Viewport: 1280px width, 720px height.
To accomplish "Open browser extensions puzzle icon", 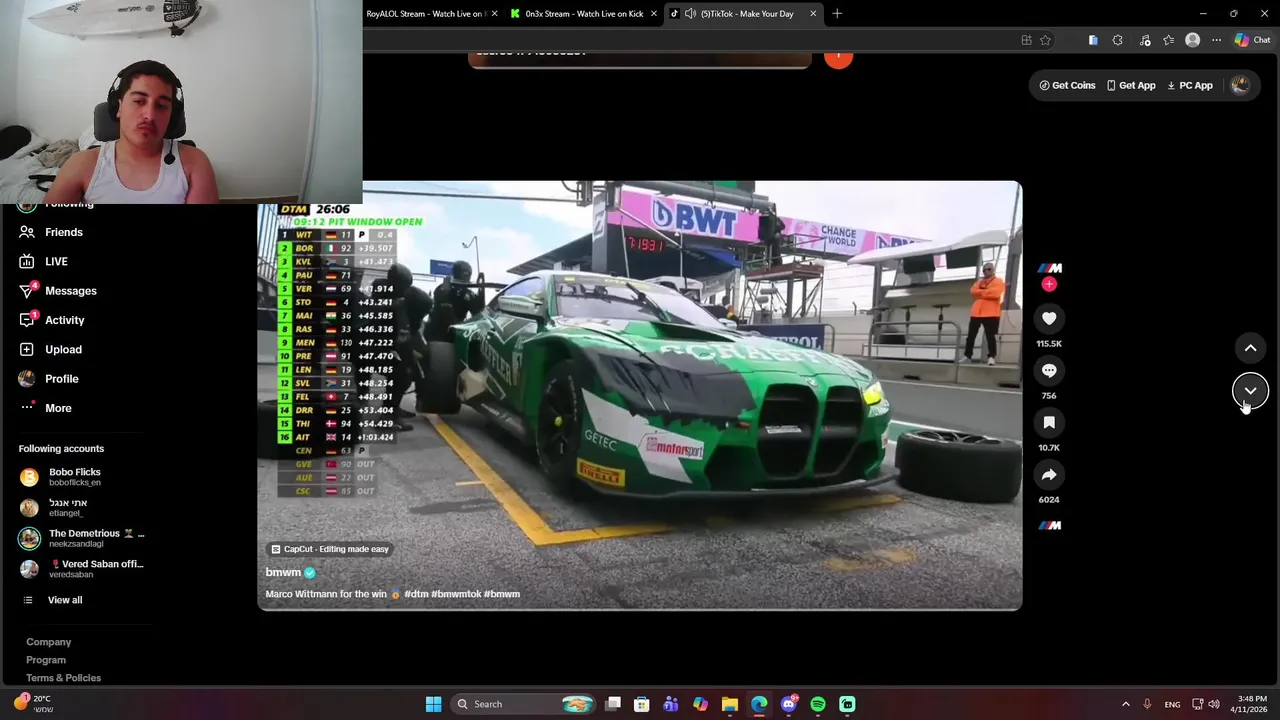I will [x=1118, y=40].
